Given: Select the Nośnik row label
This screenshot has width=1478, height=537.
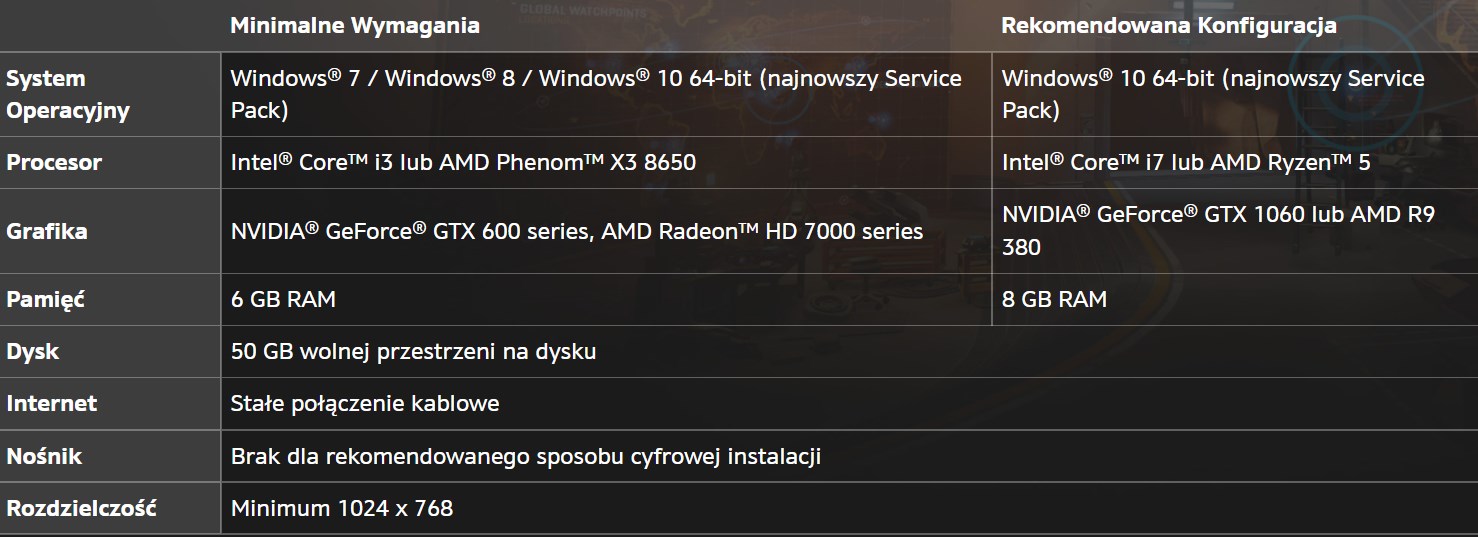Looking at the screenshot, I should point(44,456).
